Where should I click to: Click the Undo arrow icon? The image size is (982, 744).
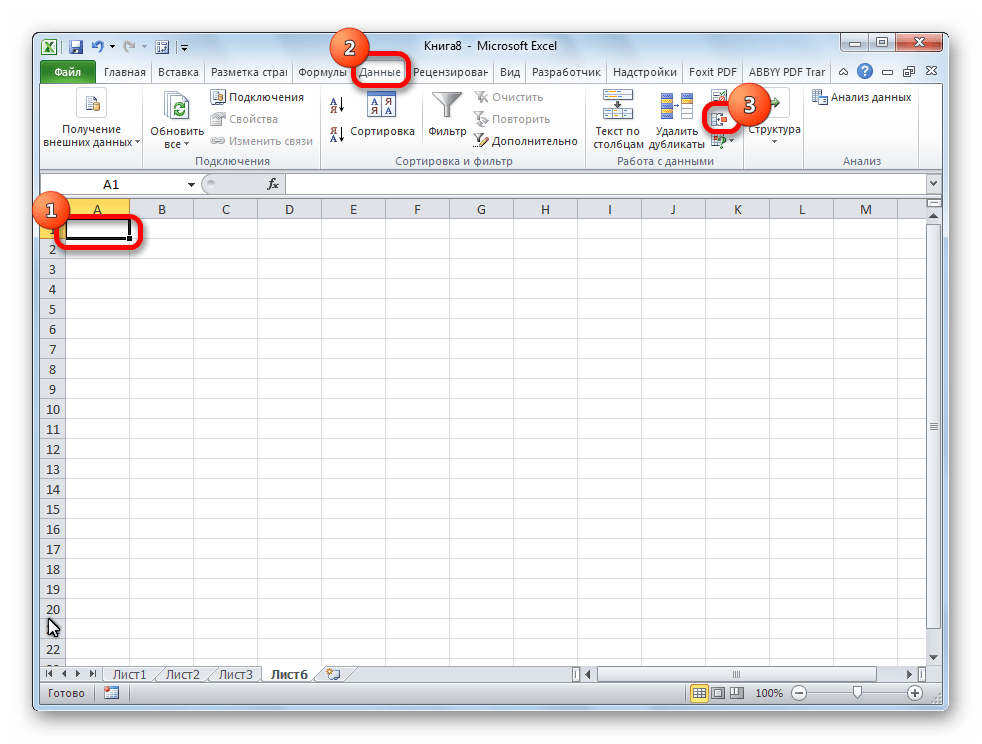(x=98, y=46)
